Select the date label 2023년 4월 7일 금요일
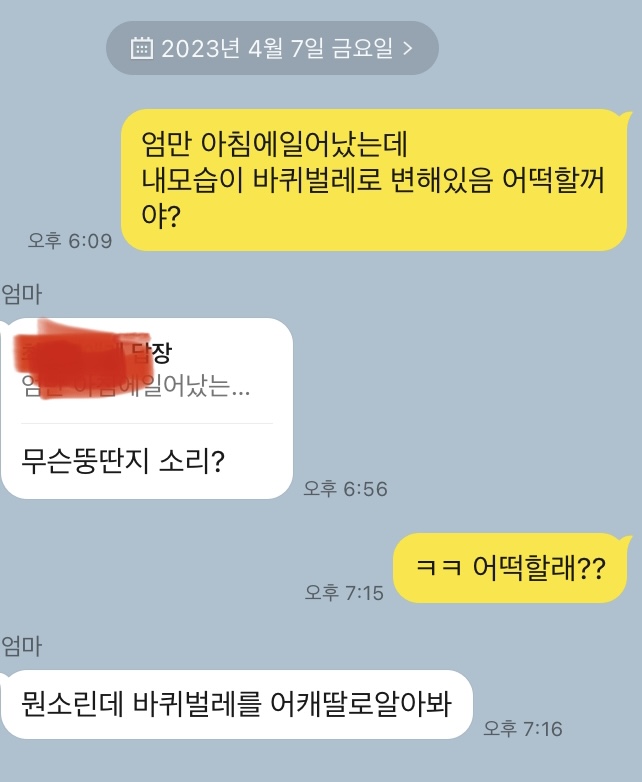The image size is (642, 782). (277, 48)
